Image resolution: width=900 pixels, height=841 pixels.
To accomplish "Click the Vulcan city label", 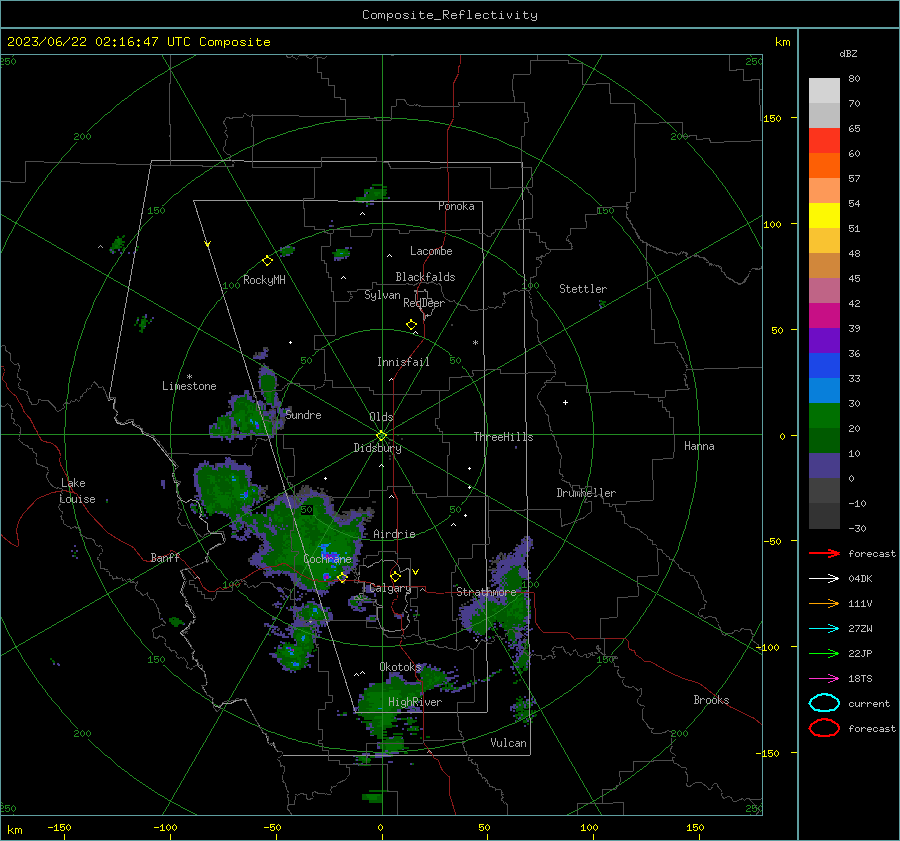I will point(508,743).
